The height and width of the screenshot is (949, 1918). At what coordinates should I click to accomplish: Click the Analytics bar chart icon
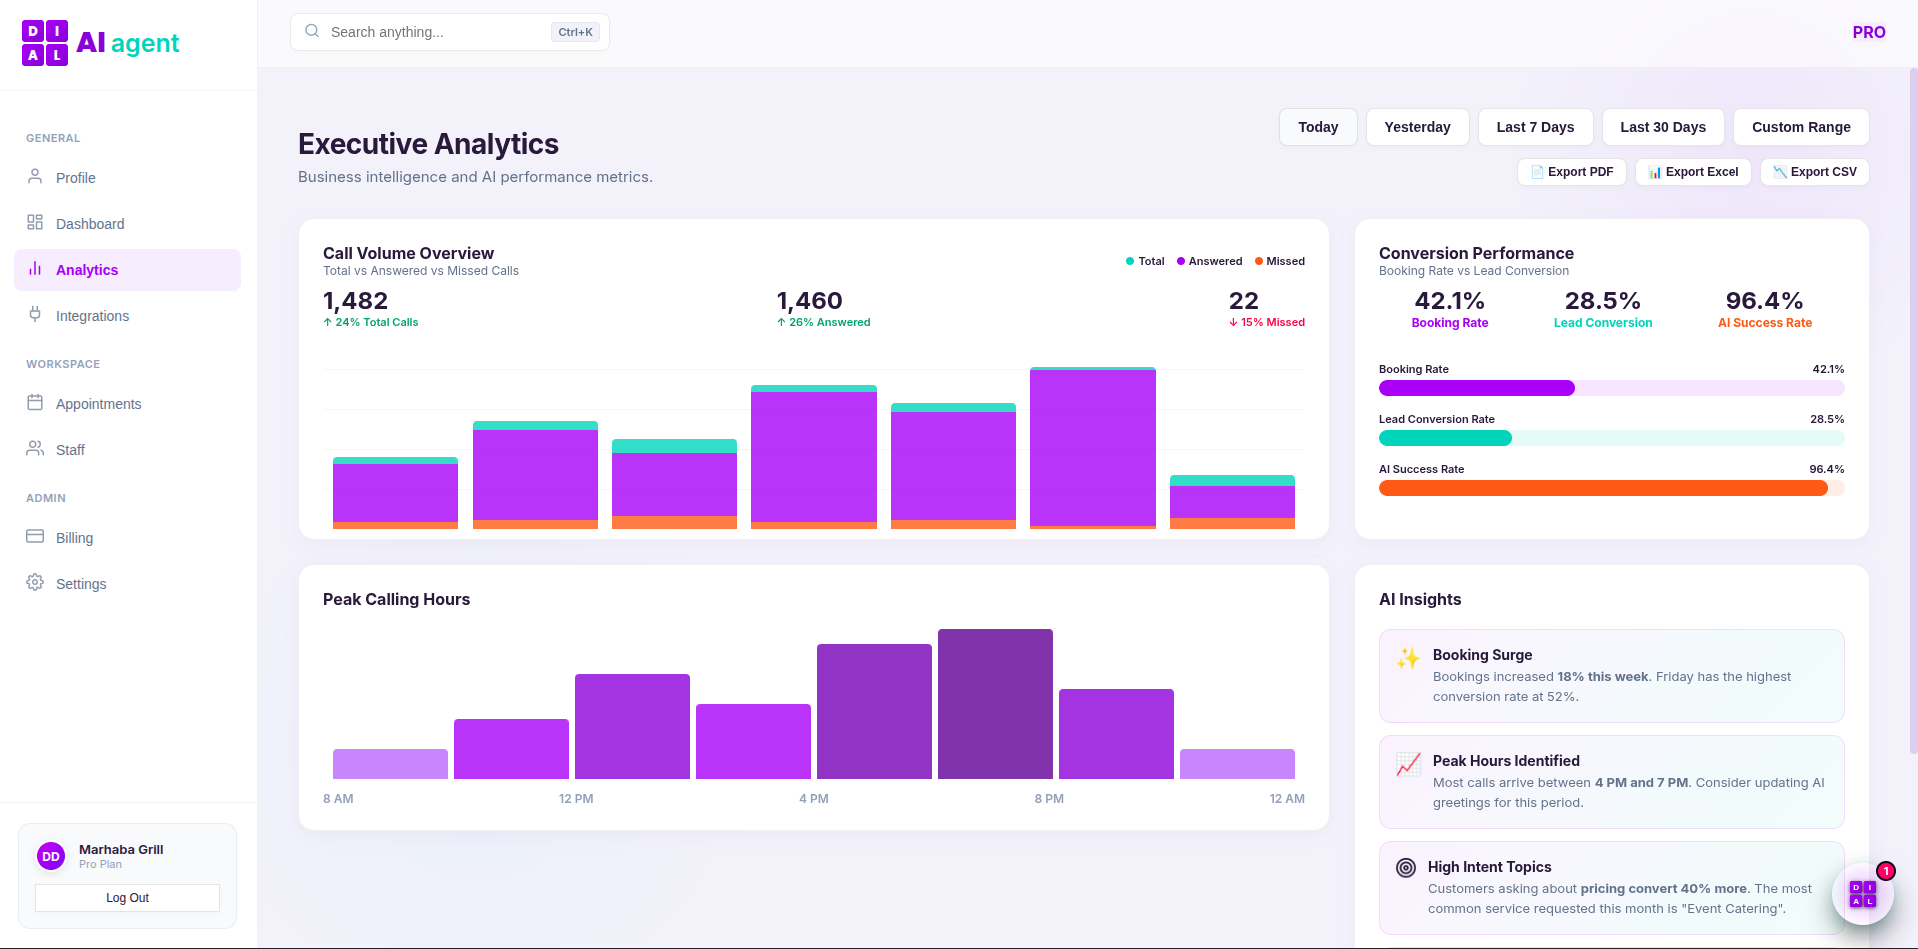click(x=35, y=269)
